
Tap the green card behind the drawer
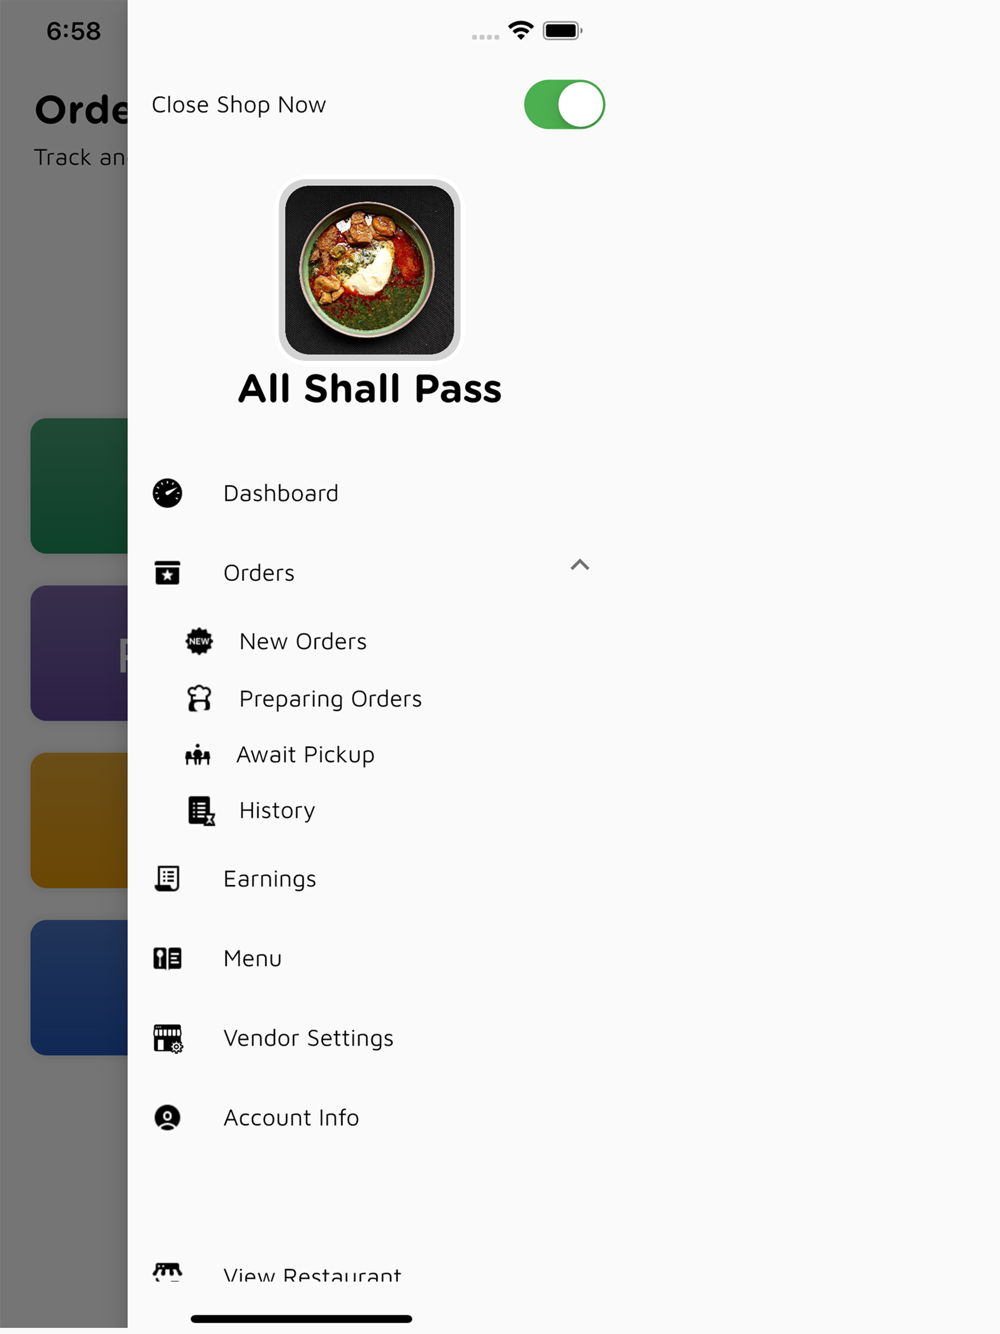pos(79,486)
